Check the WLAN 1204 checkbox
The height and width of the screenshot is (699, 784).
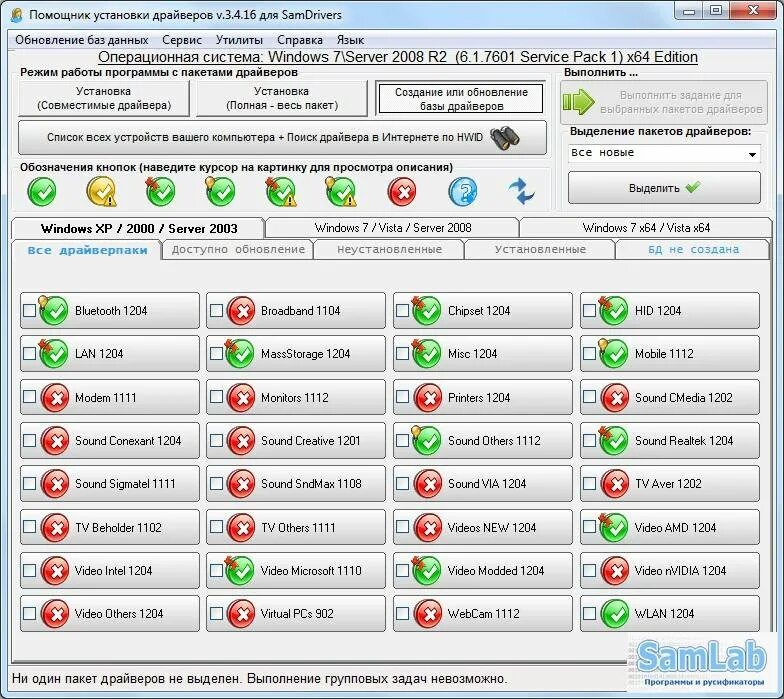pos(590,614)
